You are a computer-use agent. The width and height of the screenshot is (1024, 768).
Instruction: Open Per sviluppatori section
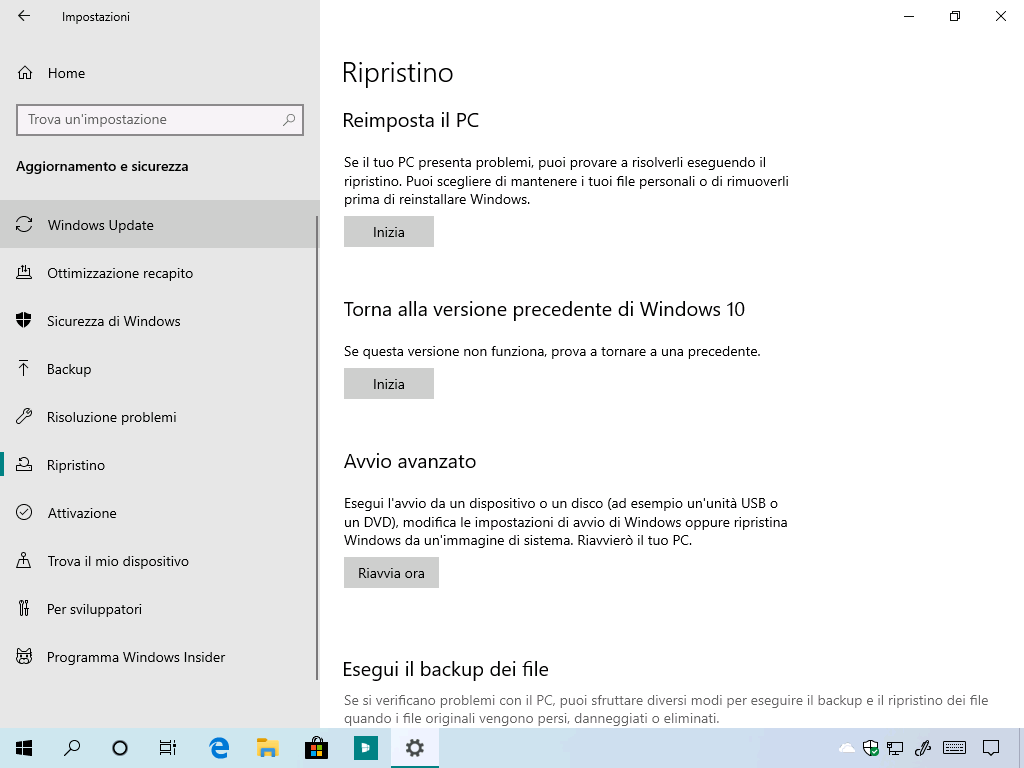click(158, 609)
